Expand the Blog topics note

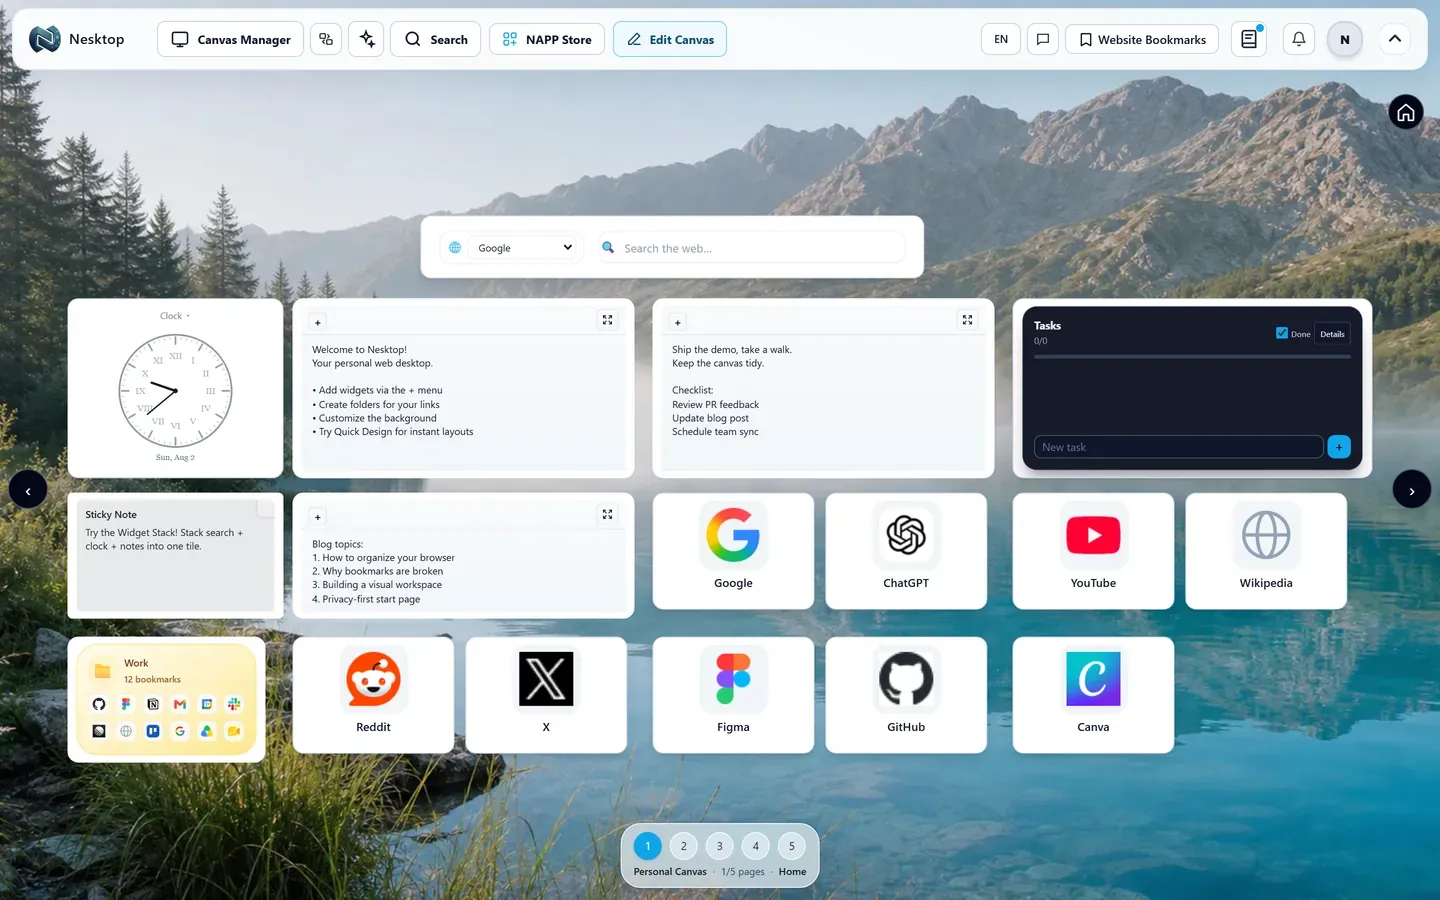607,514
